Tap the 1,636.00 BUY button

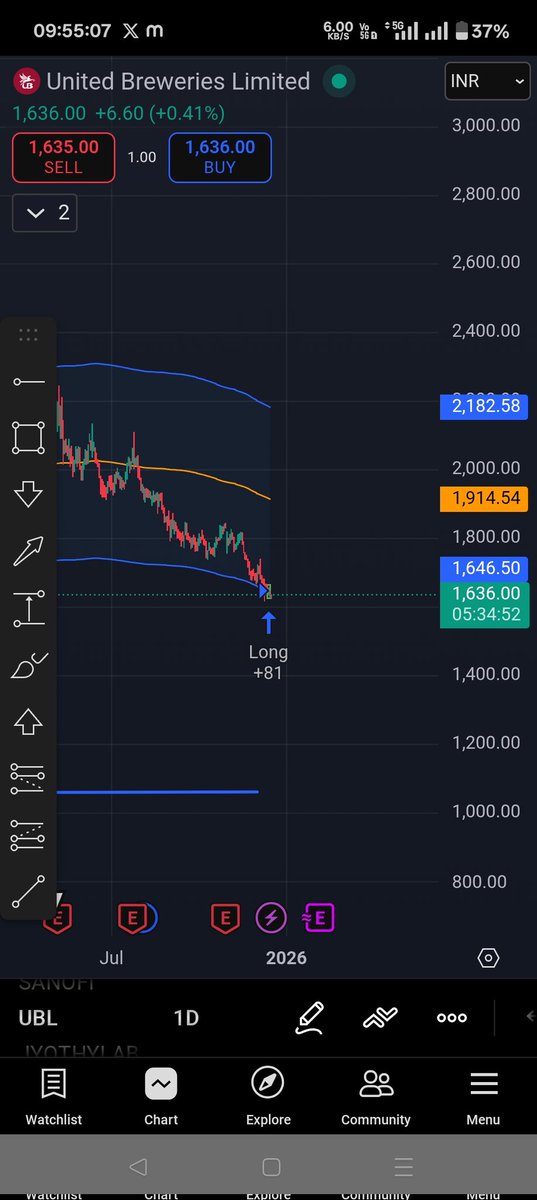coord(220,157)
